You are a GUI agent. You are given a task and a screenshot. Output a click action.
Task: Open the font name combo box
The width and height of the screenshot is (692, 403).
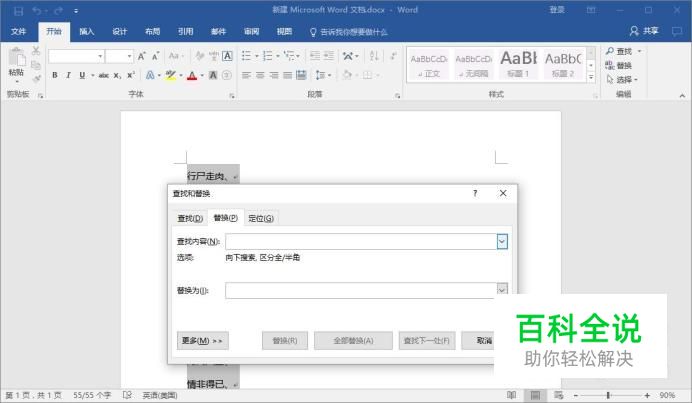tap(76, 56)
